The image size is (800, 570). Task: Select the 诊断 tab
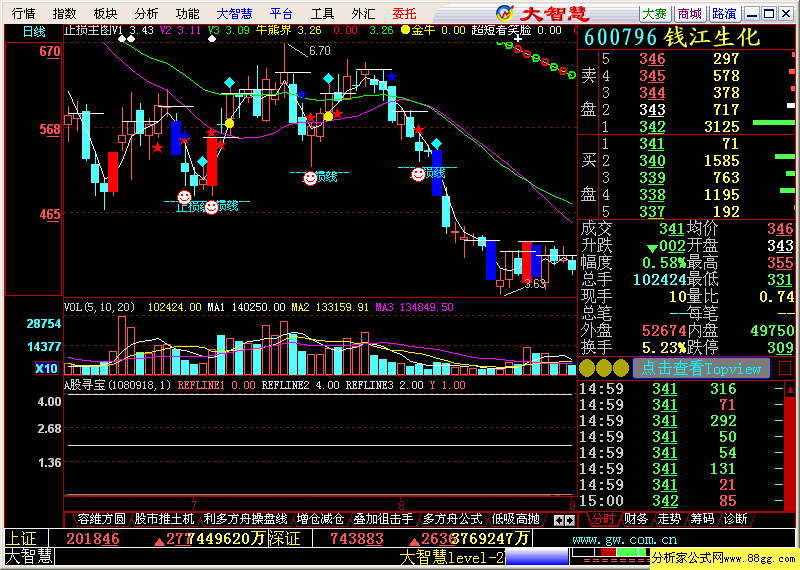tap(735, 519)
